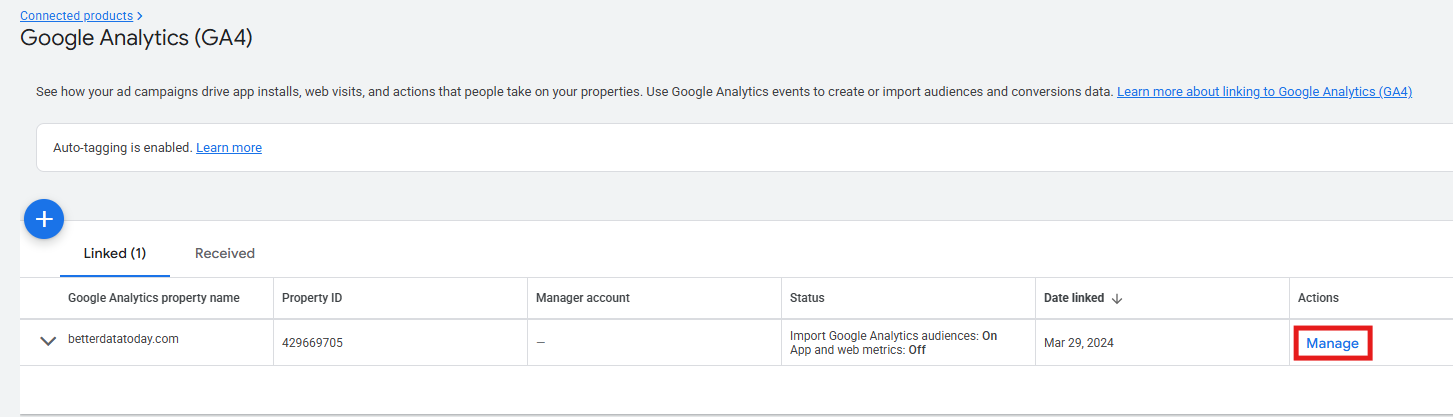Click the Manager account dash cell
Screen dimensions: 1453x417
(541, 343)
